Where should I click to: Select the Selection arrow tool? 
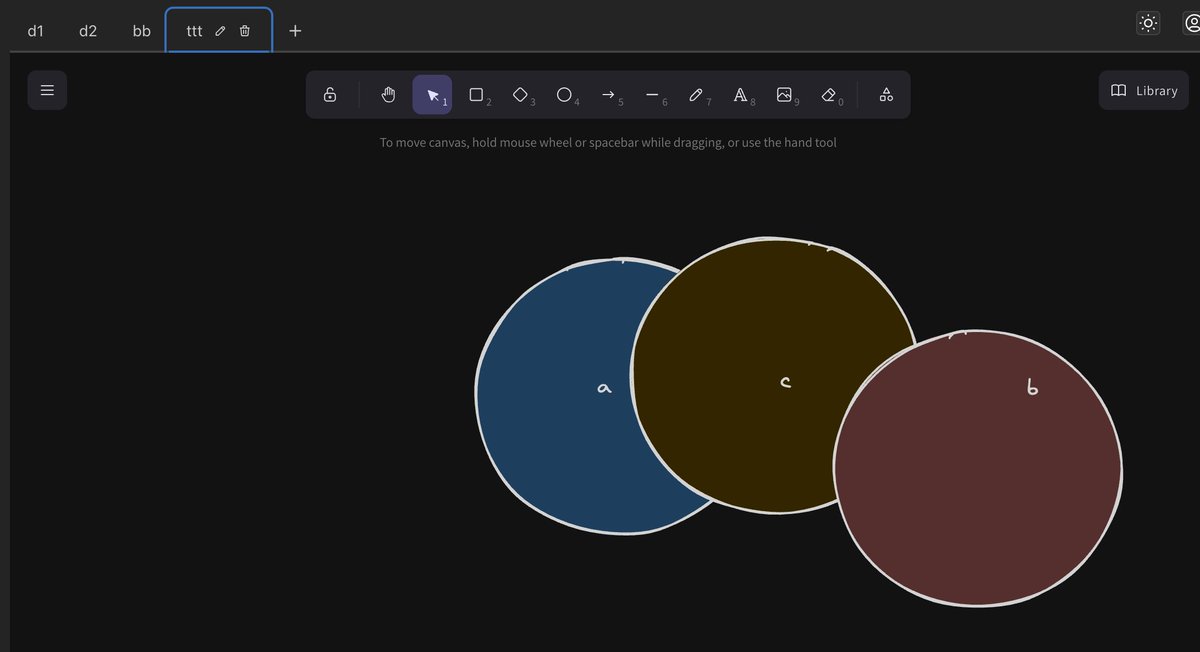433,95
